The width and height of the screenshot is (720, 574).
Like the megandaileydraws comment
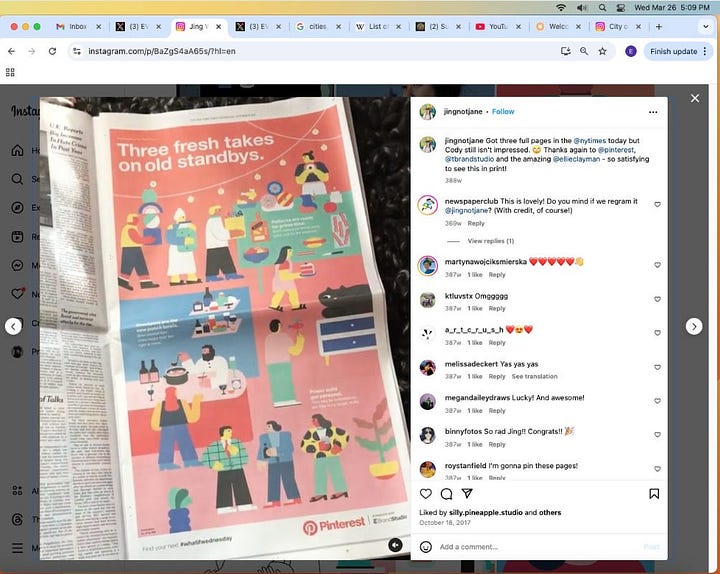click(x=658, y=401)
